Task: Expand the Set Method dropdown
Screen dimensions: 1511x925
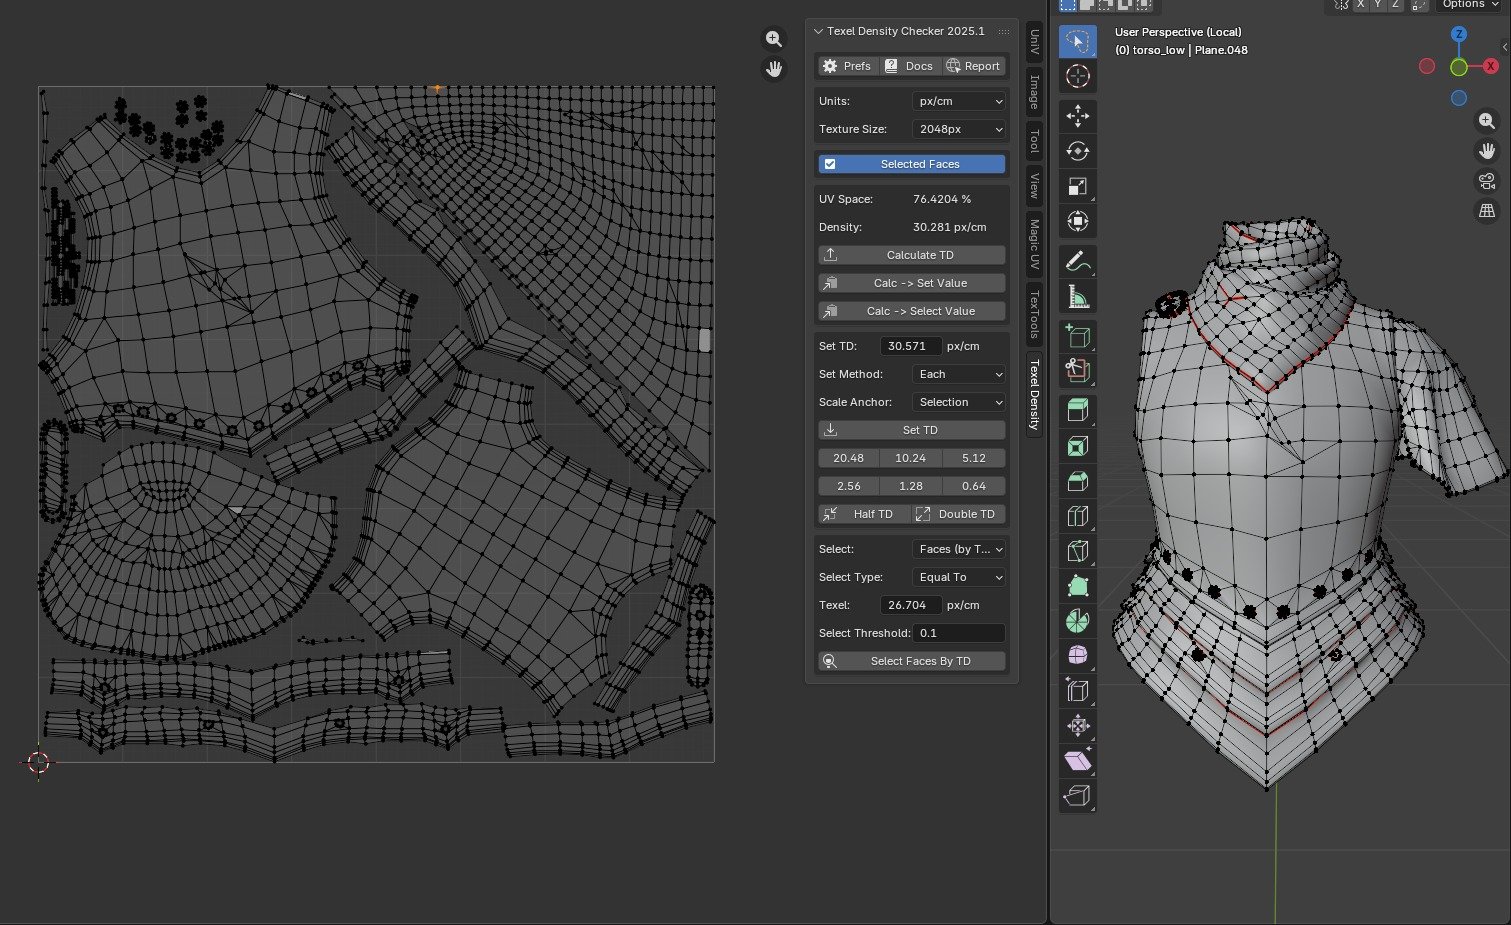Action: [x=958, y=374]
